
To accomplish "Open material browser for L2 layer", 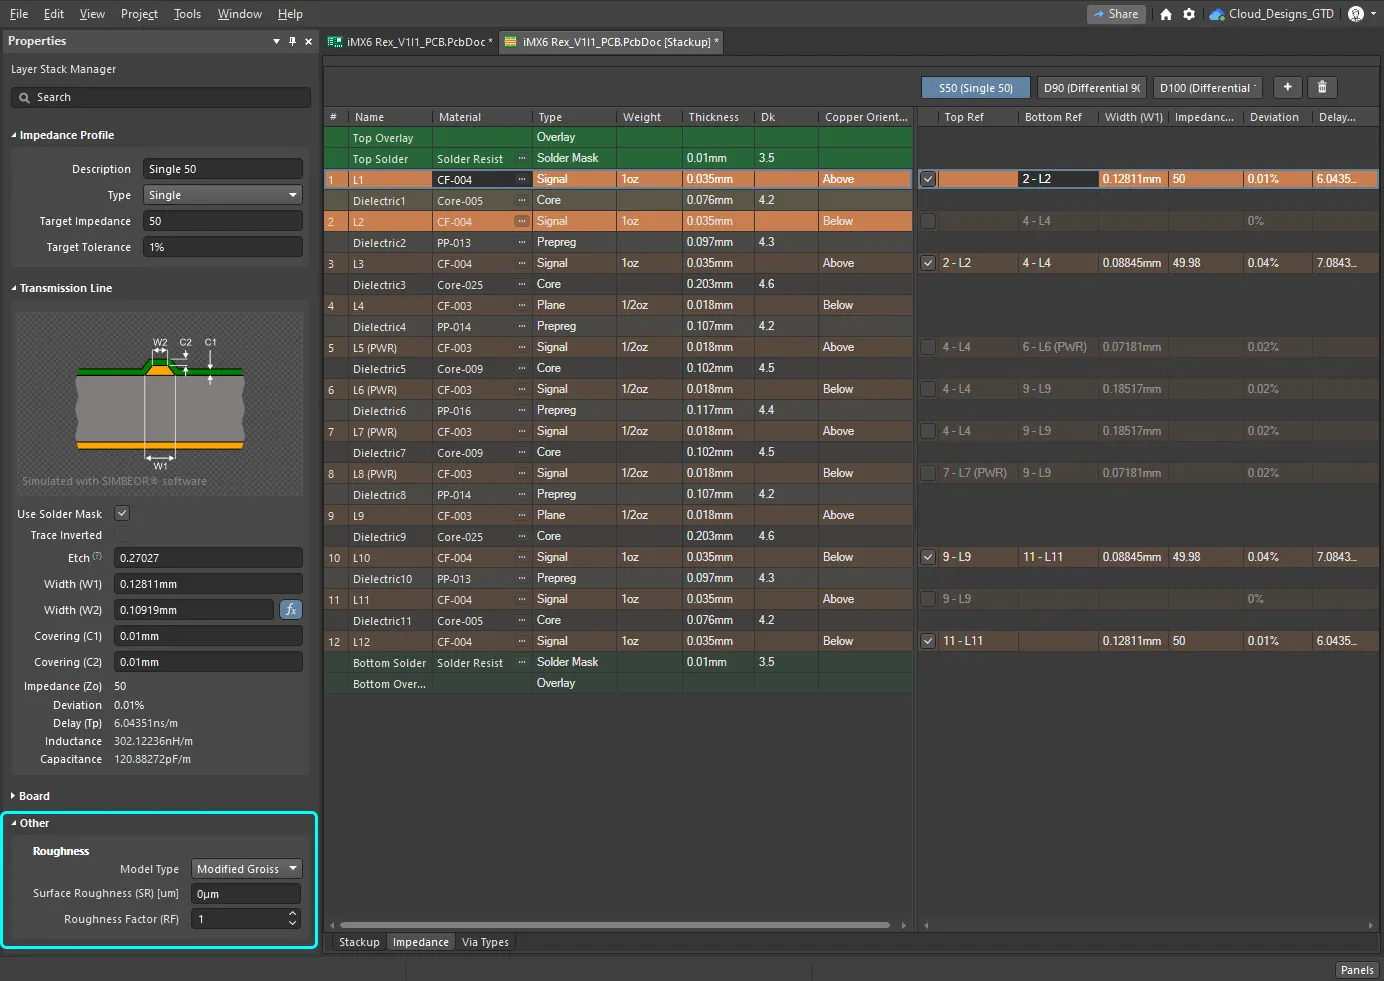I will [x=521, y=222].
